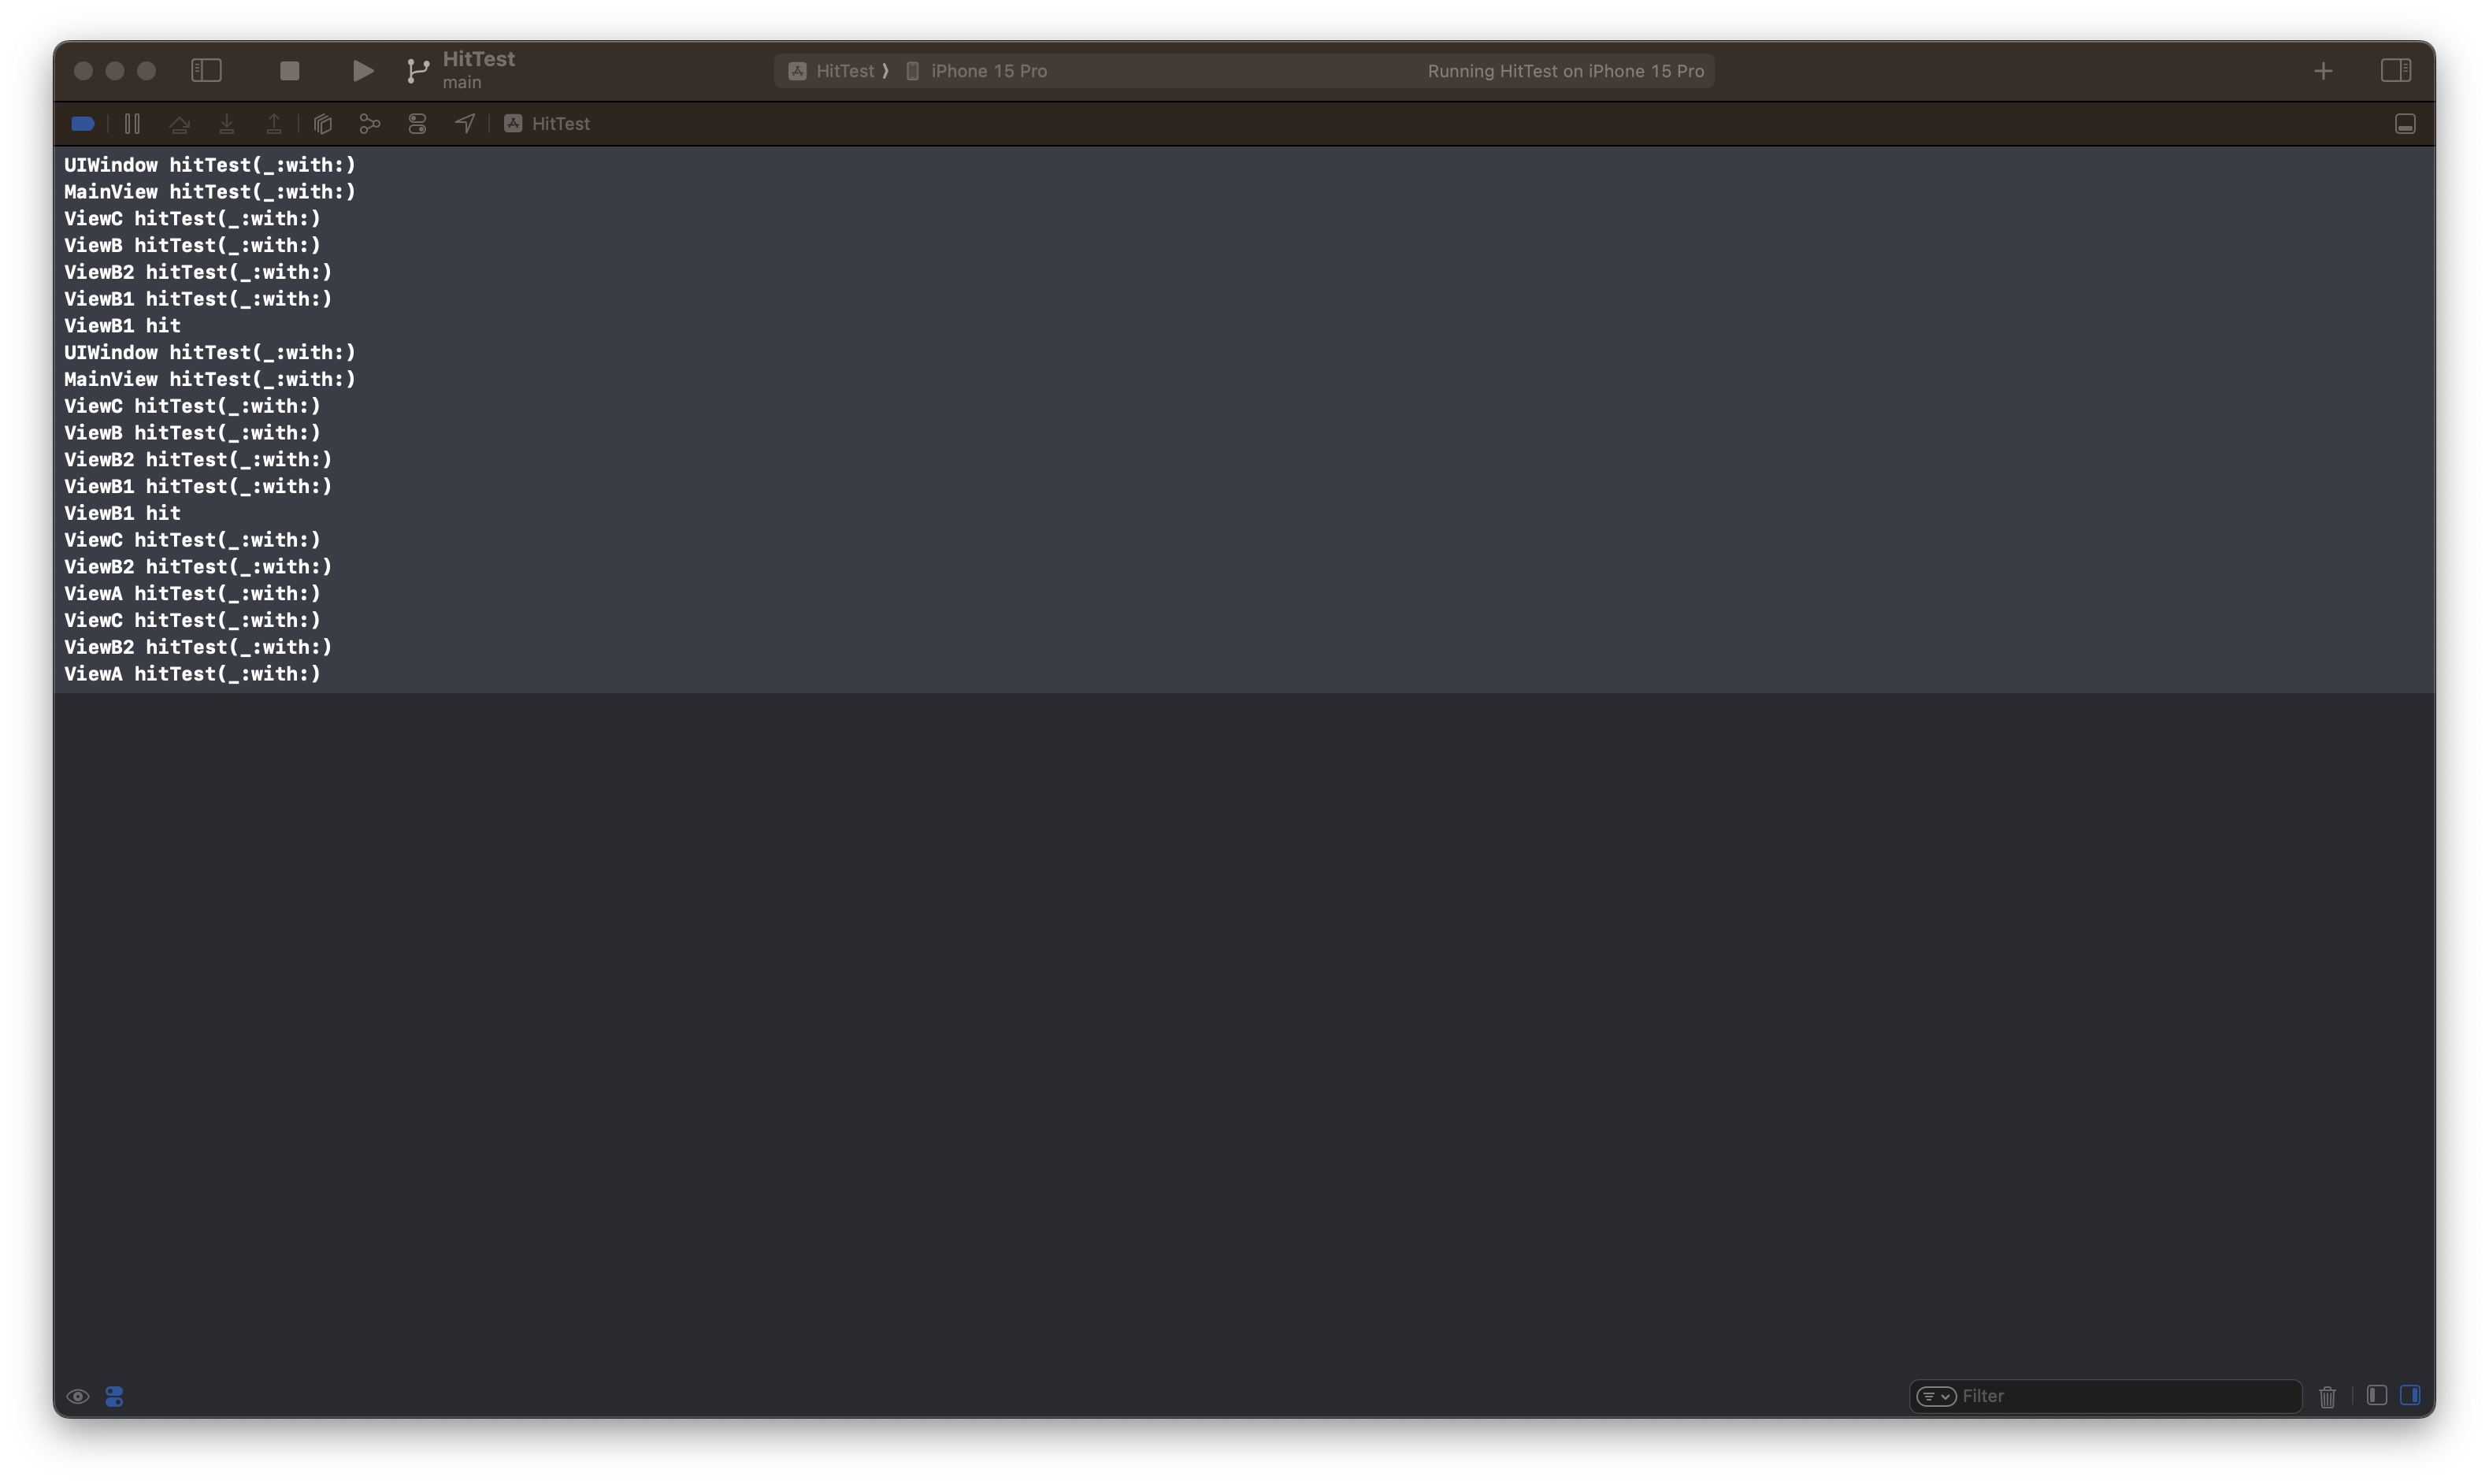This screenshot has width=2489, height=1484.
Task: Click the console Filter text field
Action: point(2120,1396)
